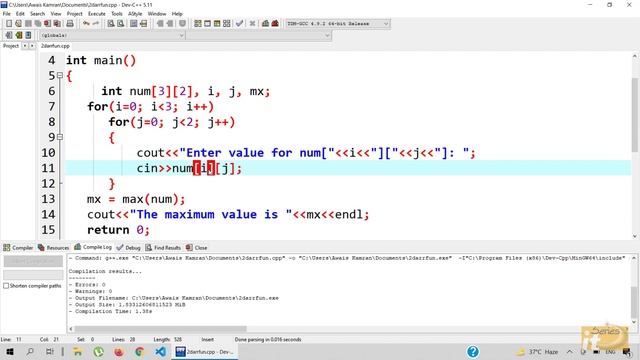Viewport: 640px width, 360px height.
Task: Click the Compile icon in toolbar
Action: (198, 24)
